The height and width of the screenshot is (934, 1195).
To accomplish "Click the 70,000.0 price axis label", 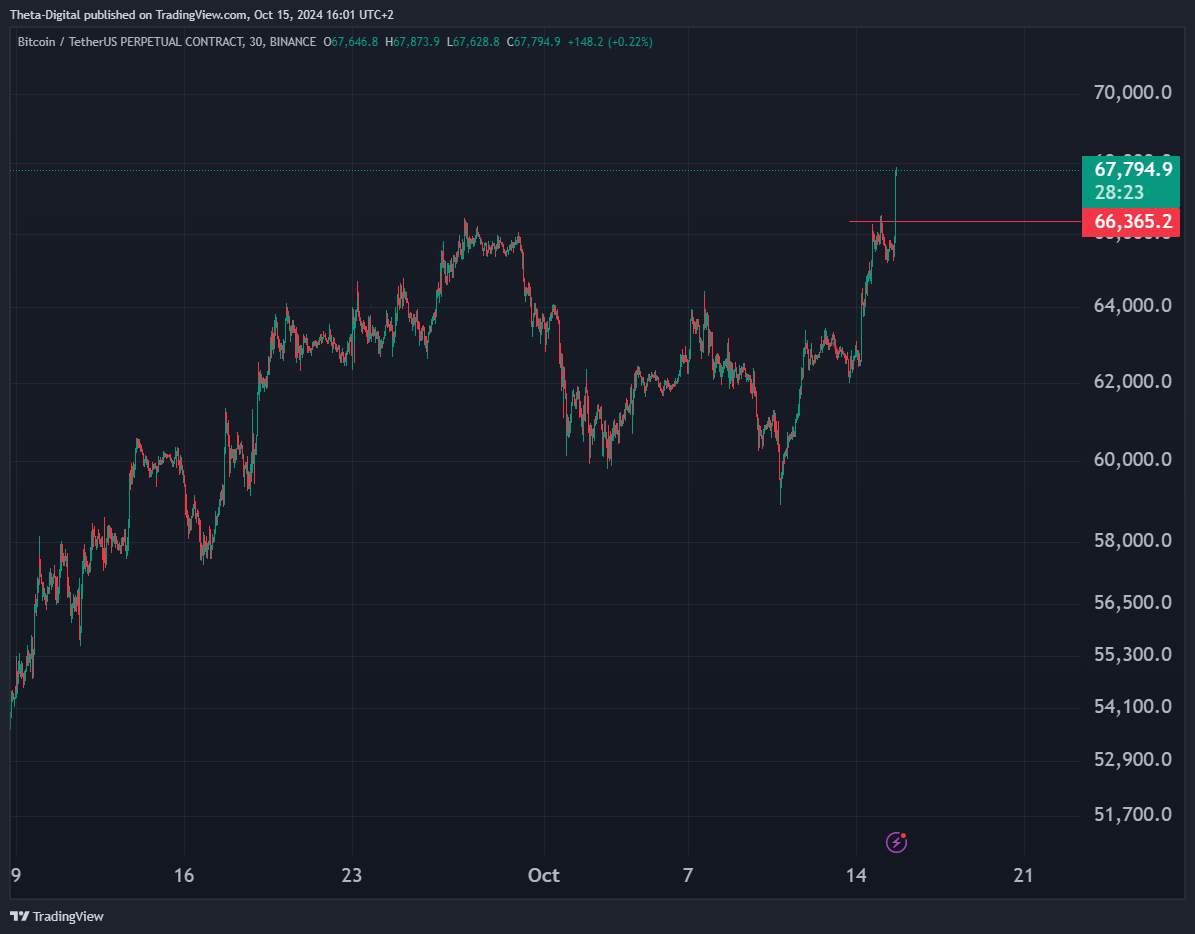I will tap(1133, 92).
